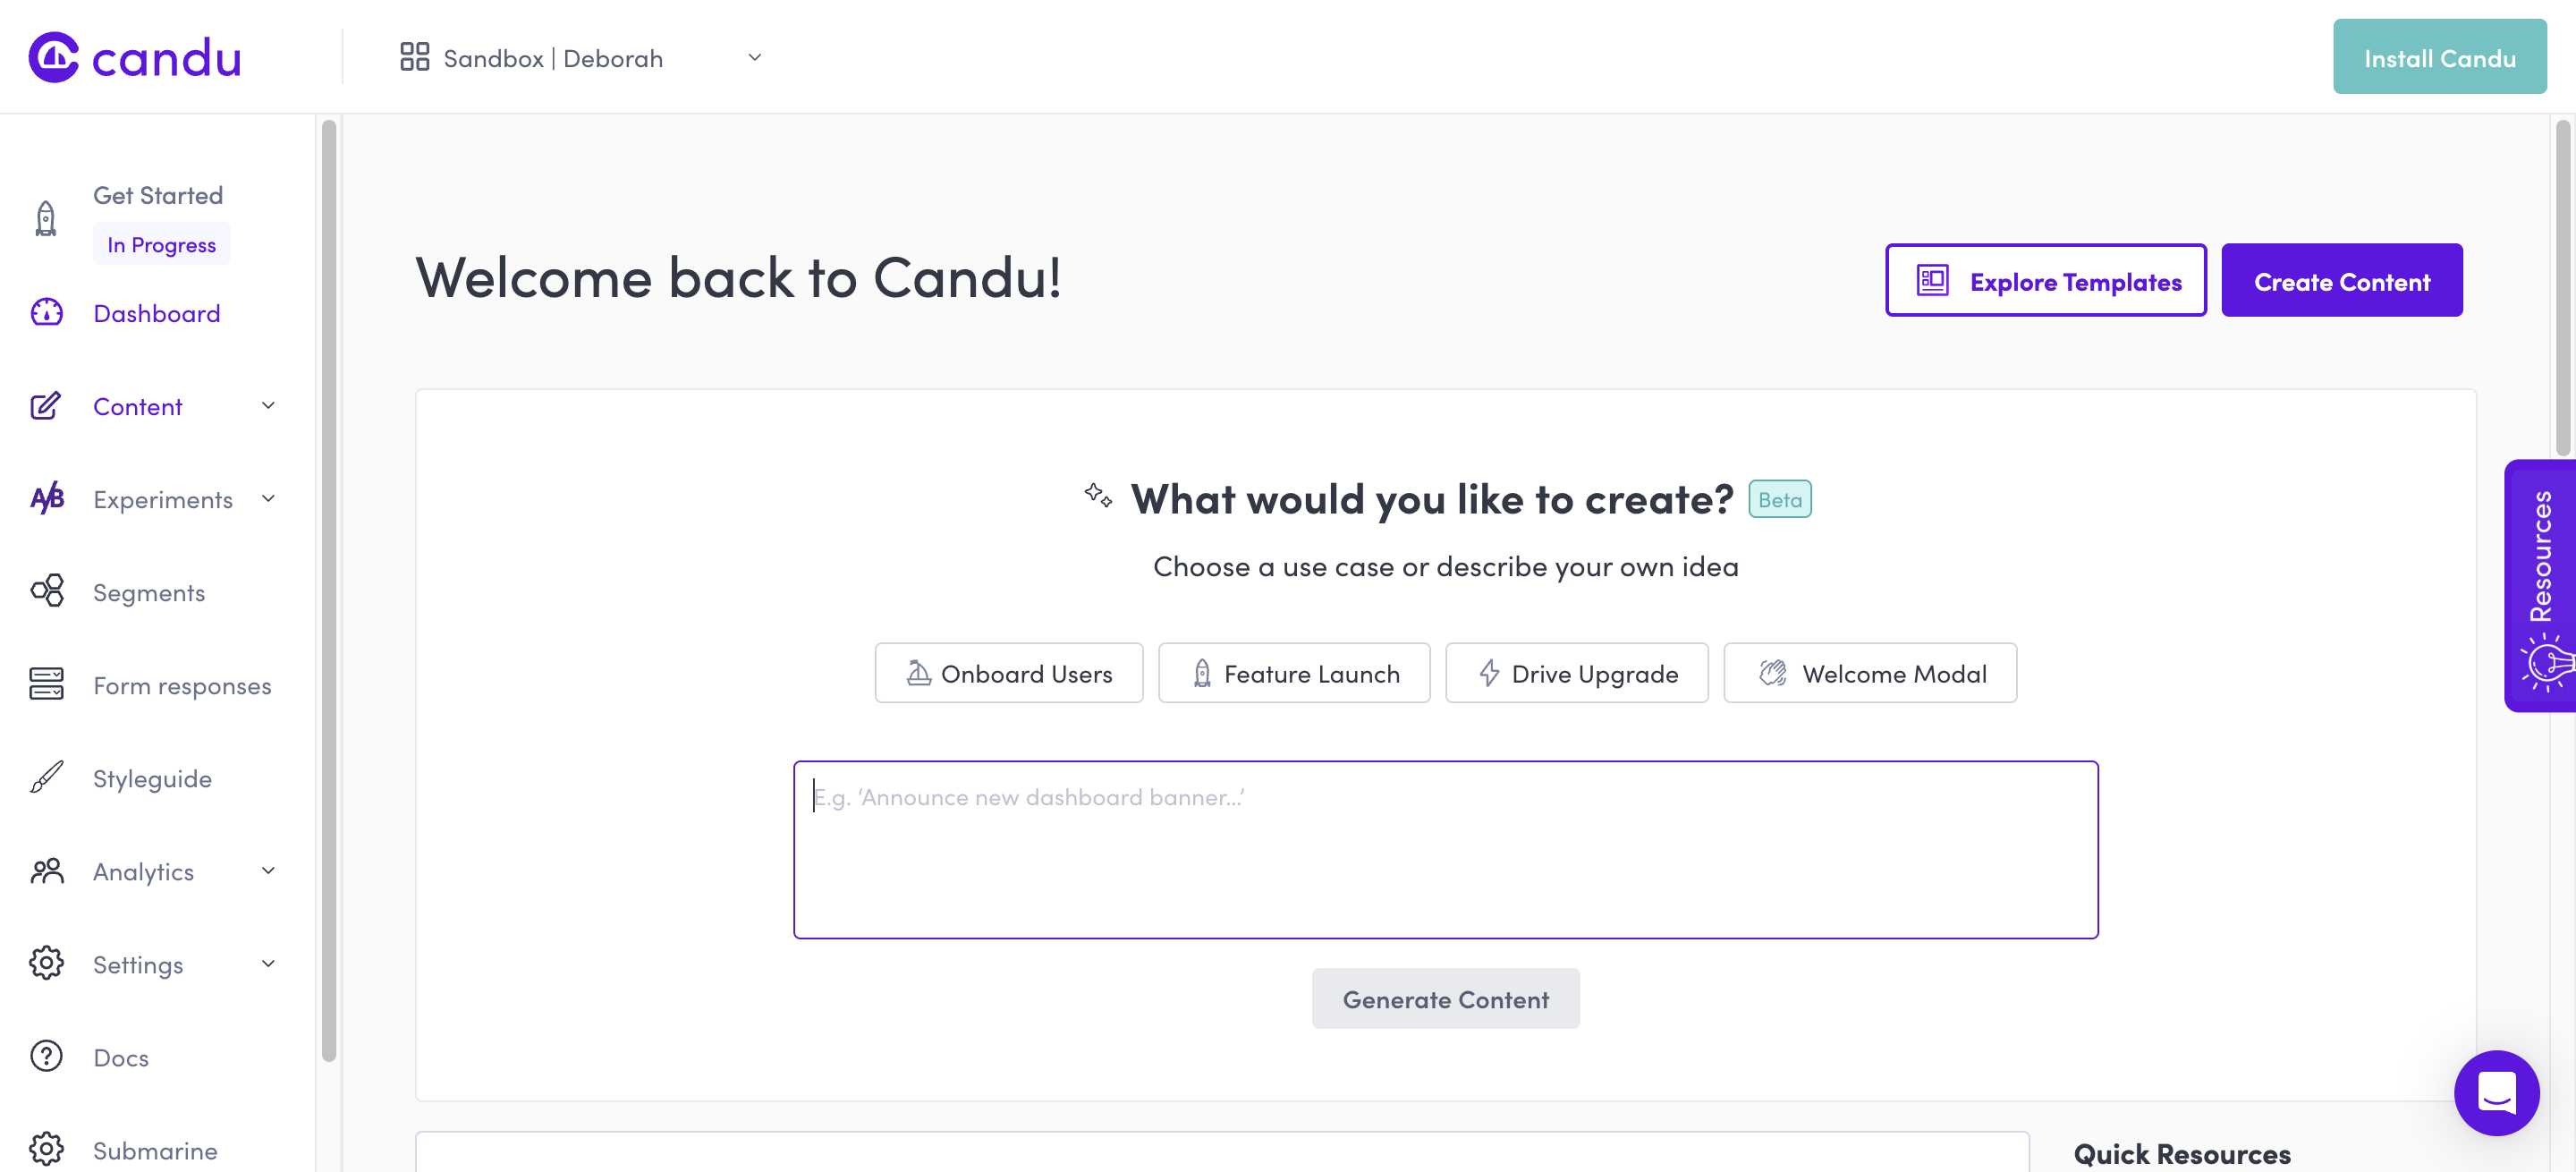Click the Styleguide paintbrush icon
This screenshot has height=1172, width=2576.
(x=45, y=778)
